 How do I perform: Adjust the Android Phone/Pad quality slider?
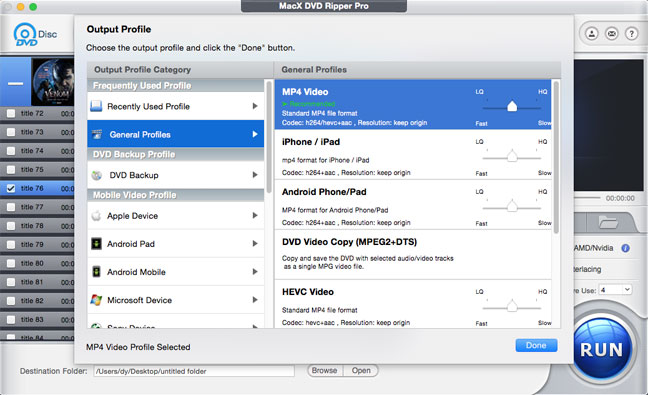tap(512, 207)
